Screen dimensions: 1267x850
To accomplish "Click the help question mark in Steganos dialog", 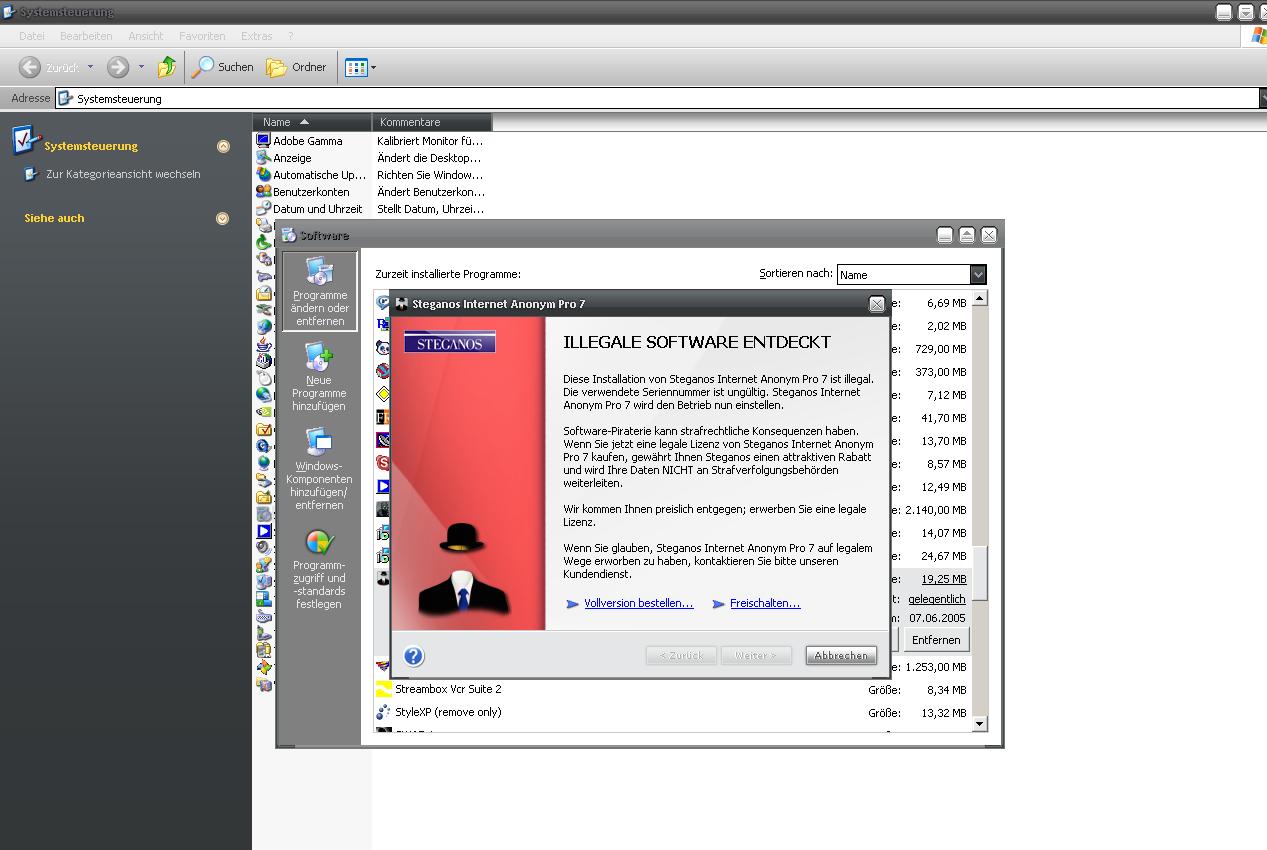I will point(413,656).
